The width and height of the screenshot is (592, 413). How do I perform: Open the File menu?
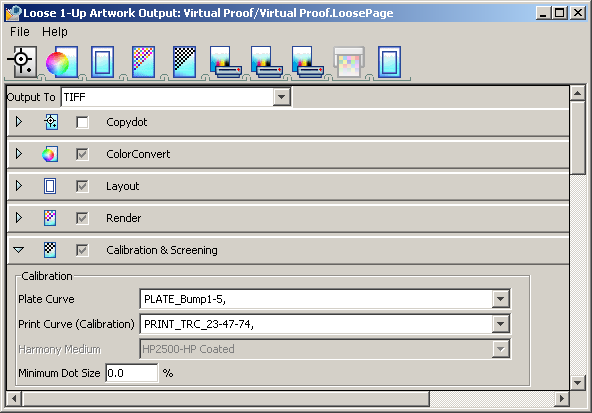pyautogui.click(x=20, y=32)
